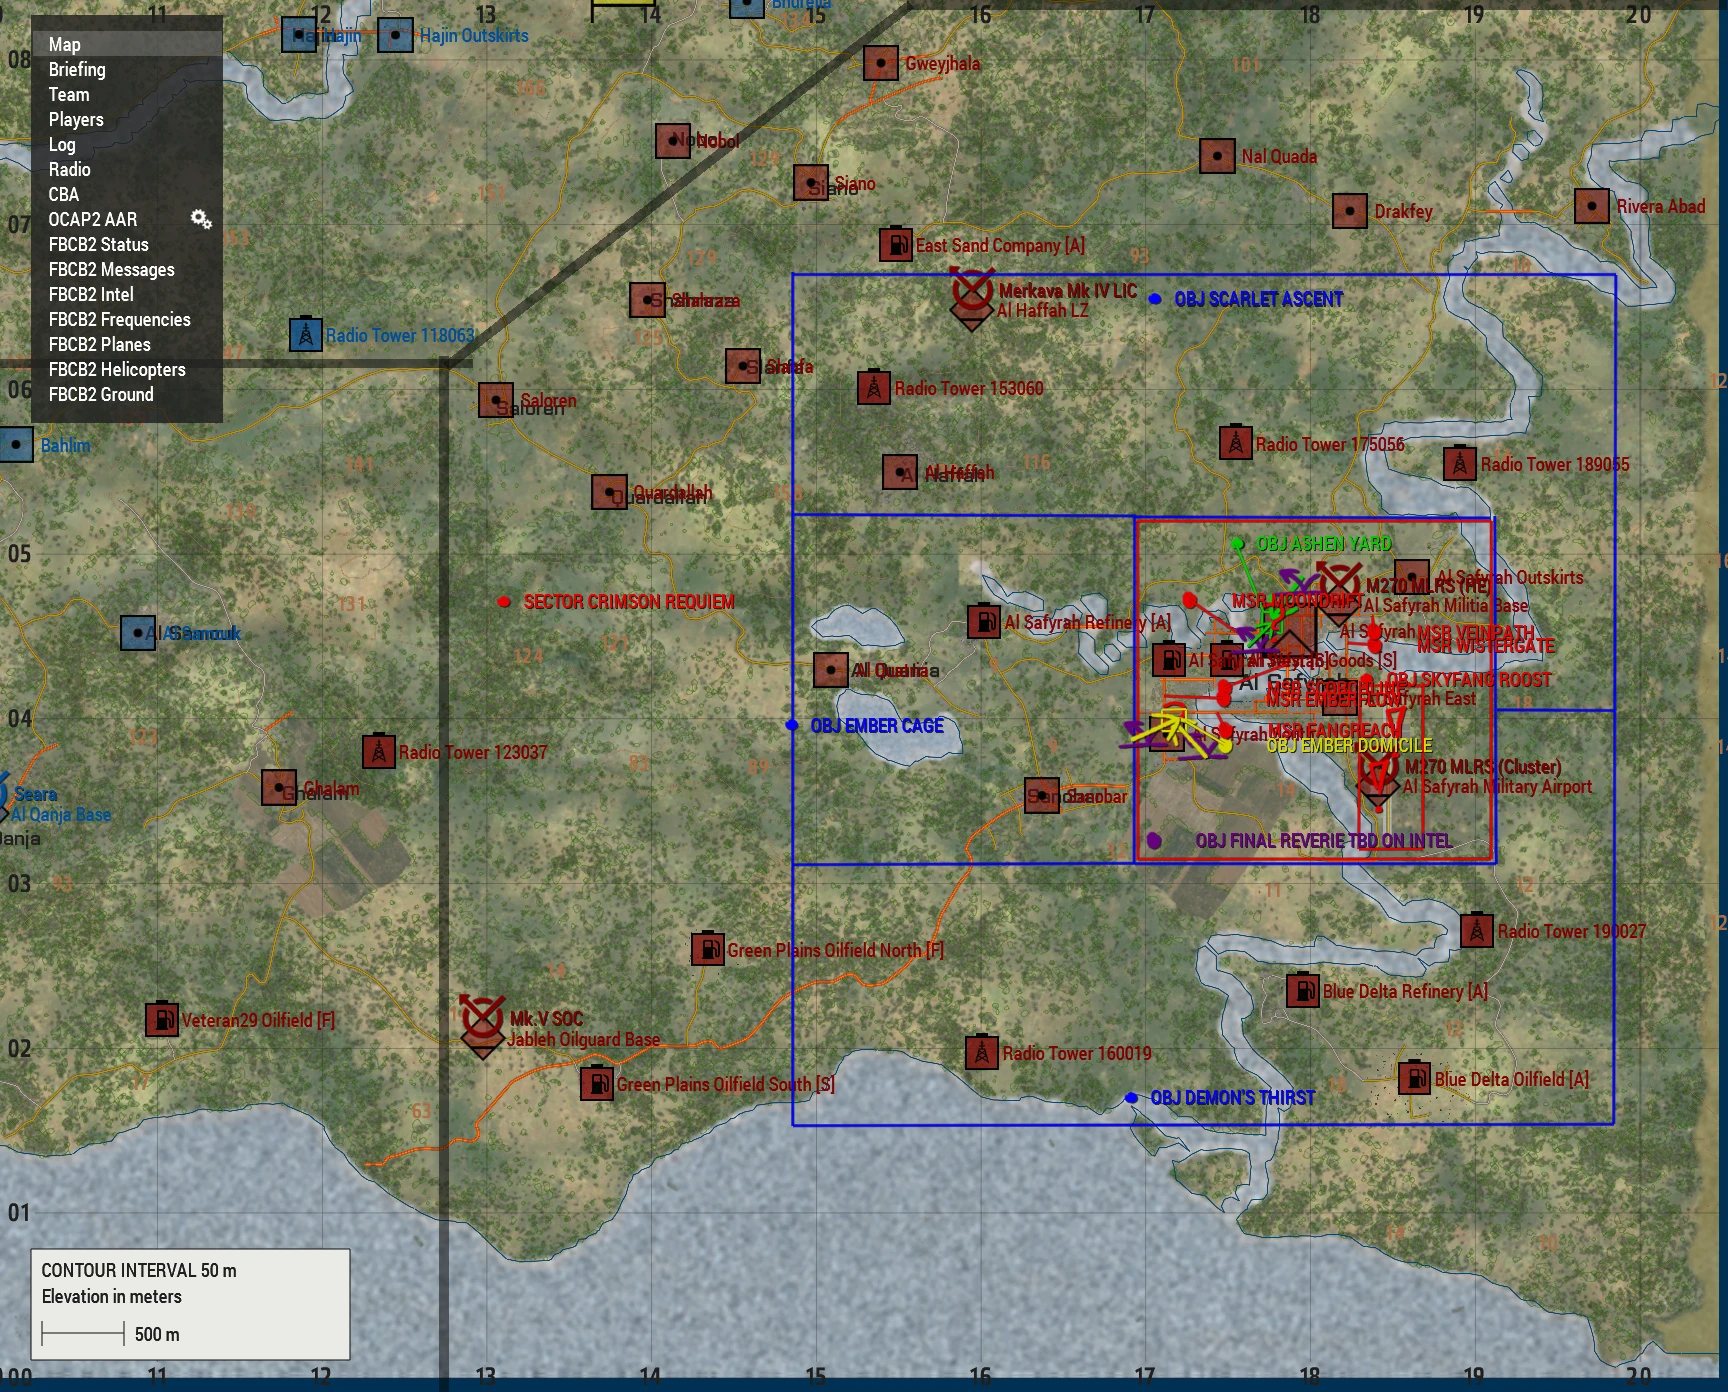Click the gear icon beside OCAP2 AAR
1728x1392 pixels.
[201, 219]
